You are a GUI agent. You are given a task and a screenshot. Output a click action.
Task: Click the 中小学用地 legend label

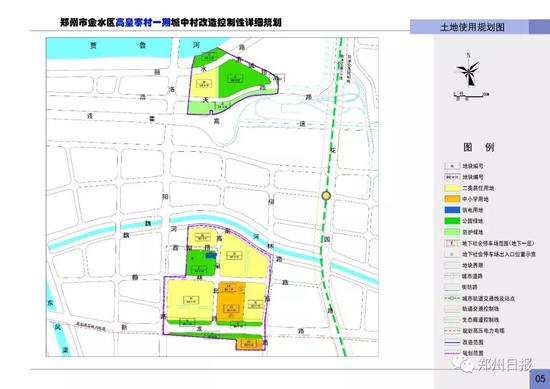(475, 199)
